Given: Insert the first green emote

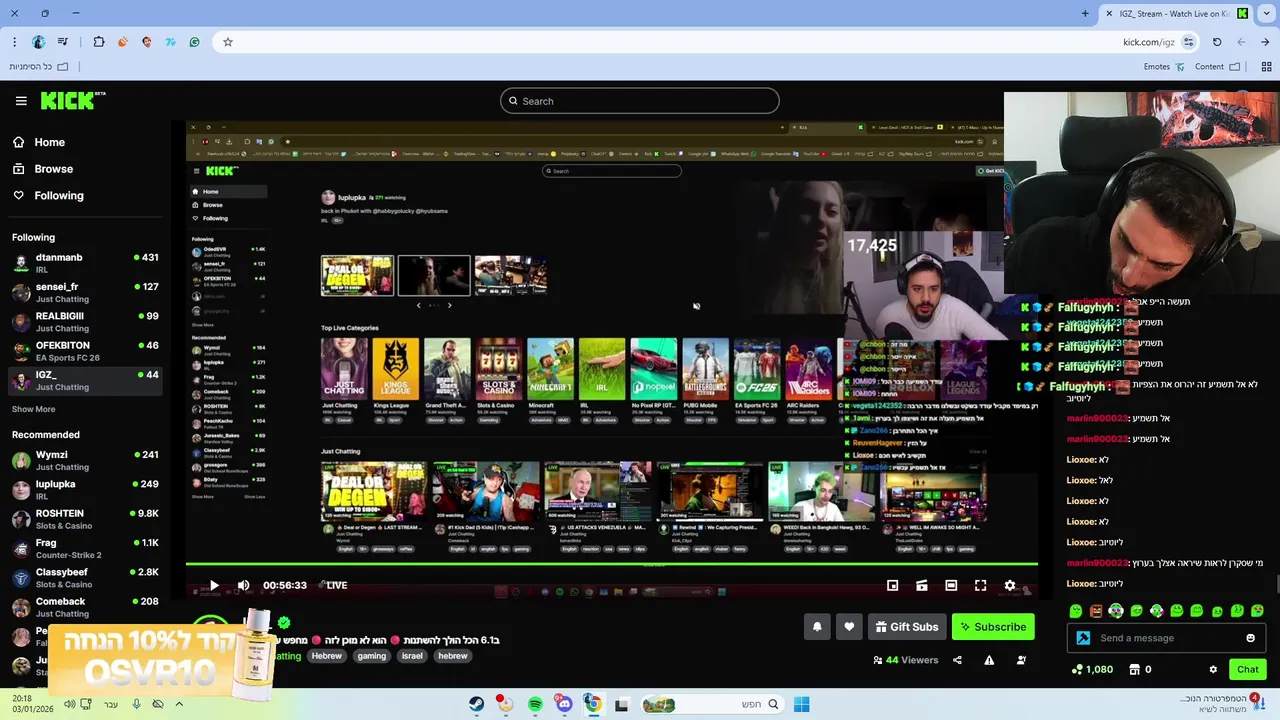Looking at the screenshot, I should point(1076,610).
